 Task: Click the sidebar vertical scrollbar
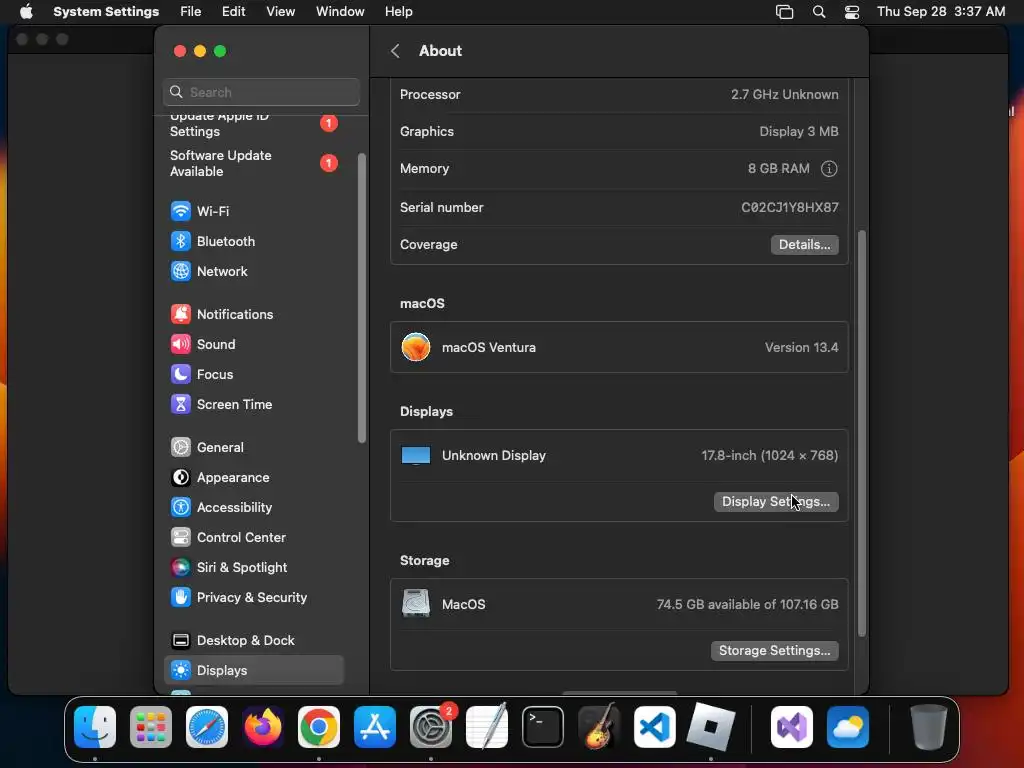click(362, 298)
